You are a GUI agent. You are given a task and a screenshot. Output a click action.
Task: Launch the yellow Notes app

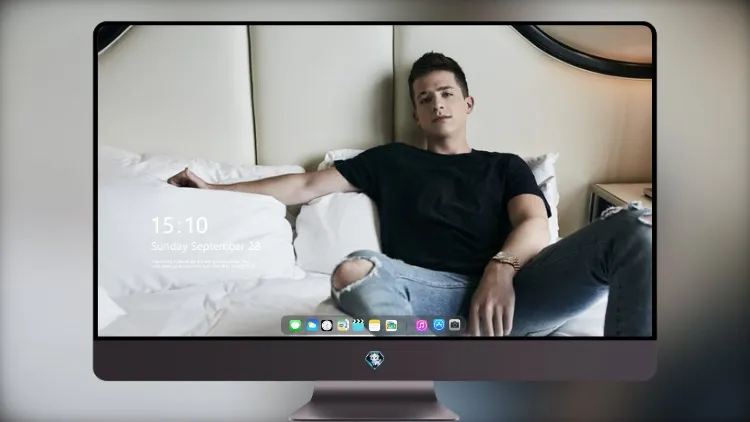375,326
